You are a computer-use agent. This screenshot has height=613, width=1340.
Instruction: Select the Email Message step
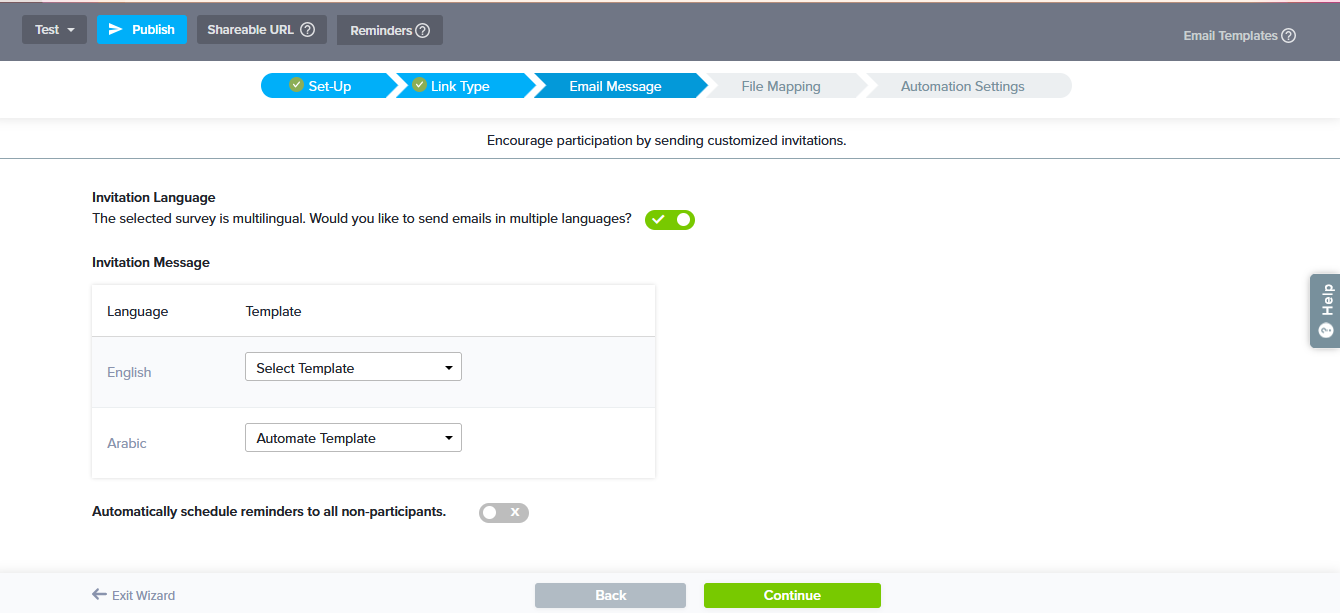click(x=615, y=87)
